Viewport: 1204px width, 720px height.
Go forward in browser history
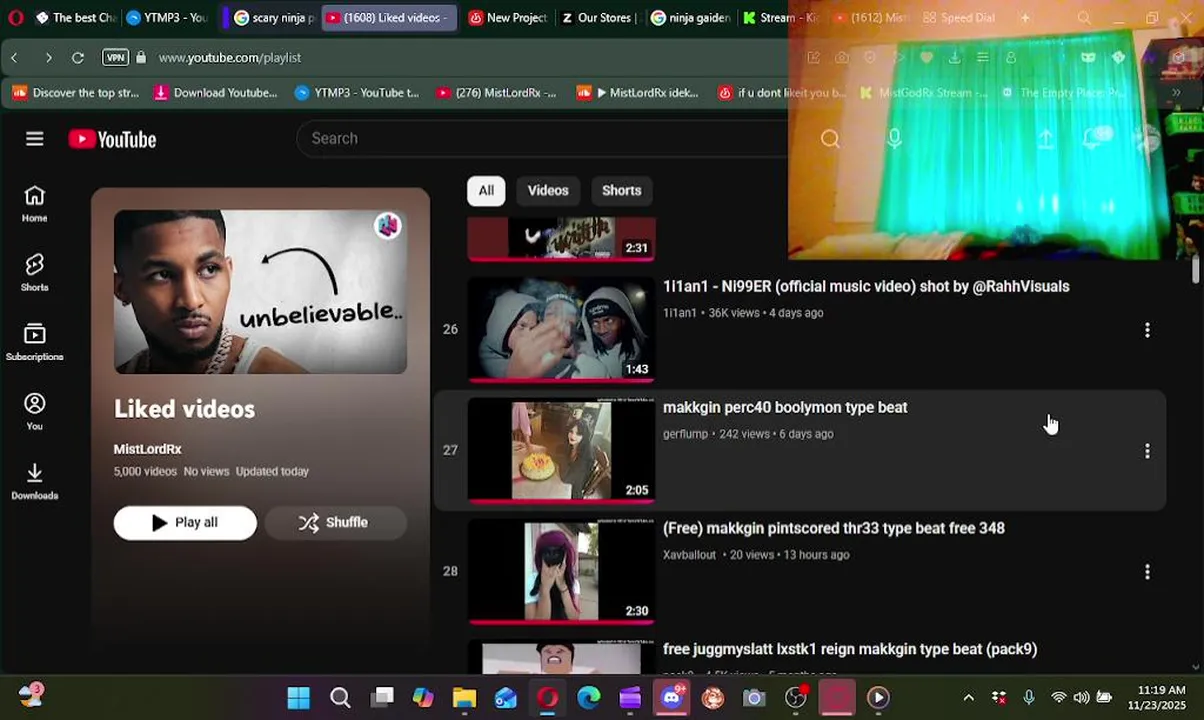point(48,58)
